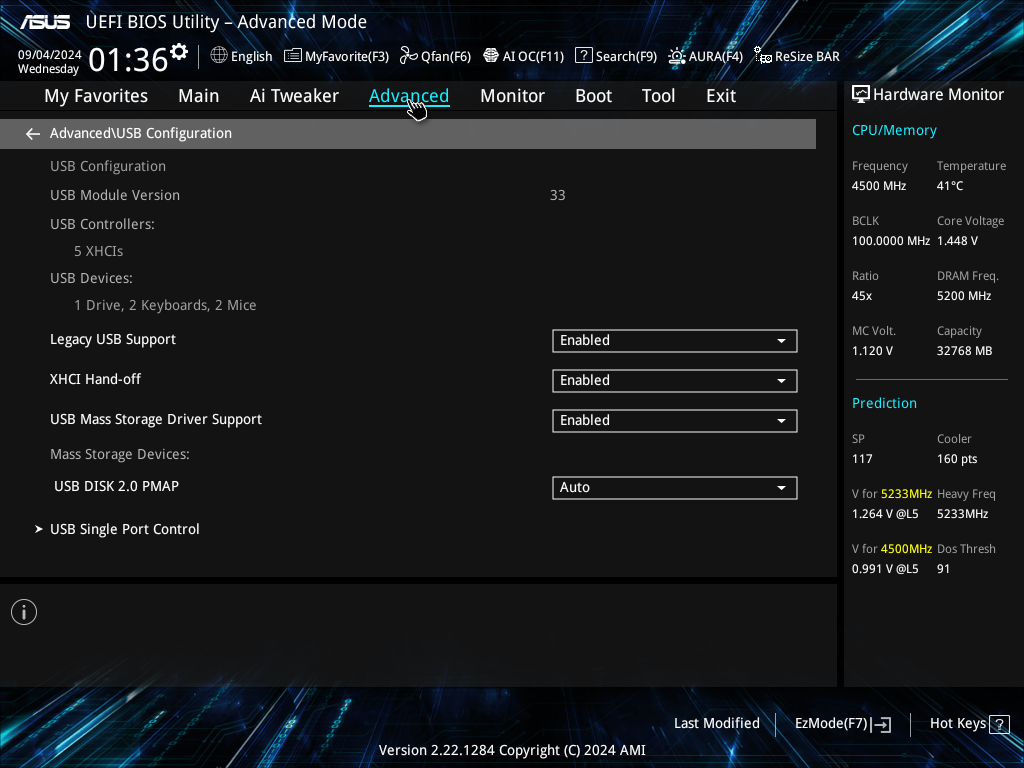Open MyFavorite(F3) list
Viewport: 1024px width, 768px height.
(x=336, y=56)
